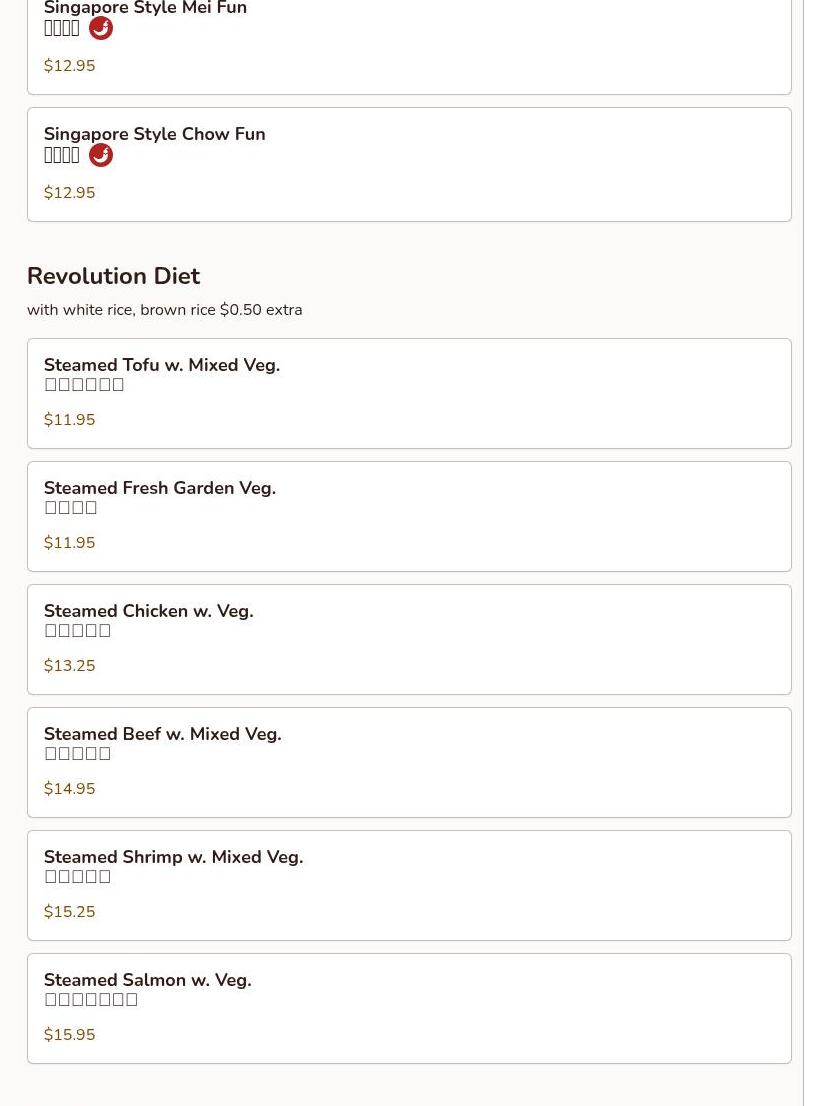
Task: Select Steamed Chicken w. Veg.
Action: 149,611
